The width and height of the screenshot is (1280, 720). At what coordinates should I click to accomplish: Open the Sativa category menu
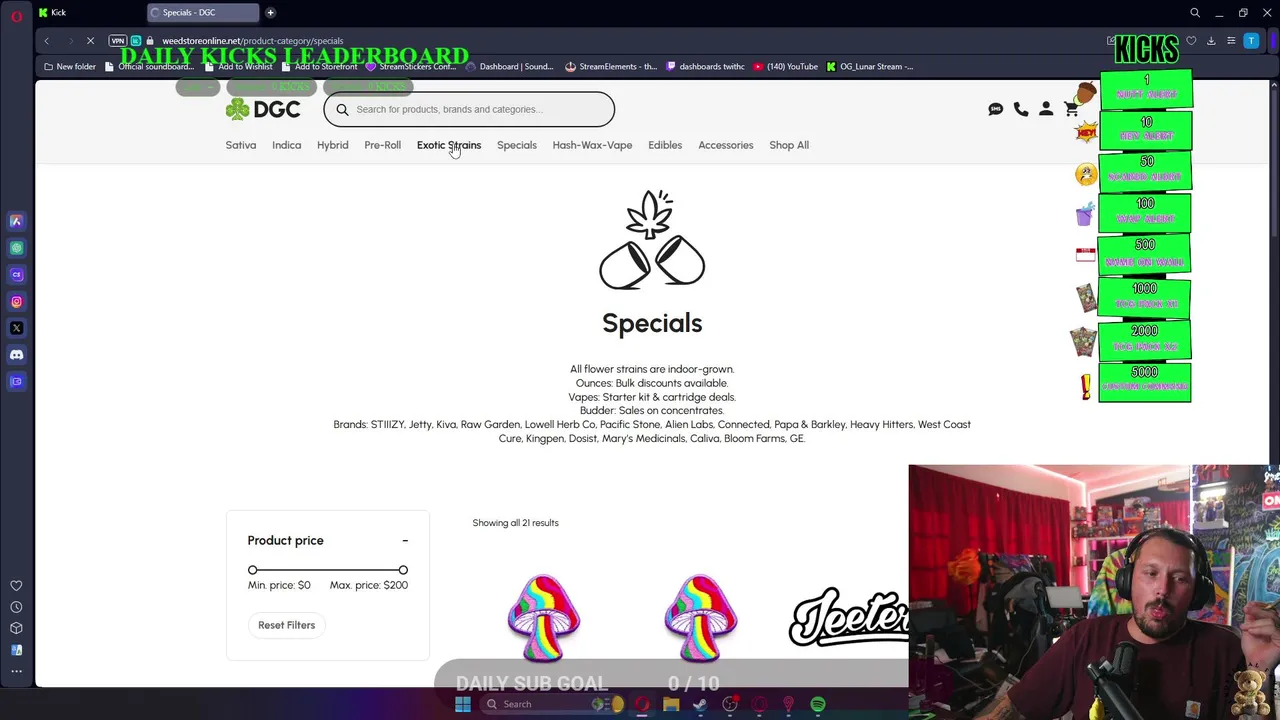point(241,145)
